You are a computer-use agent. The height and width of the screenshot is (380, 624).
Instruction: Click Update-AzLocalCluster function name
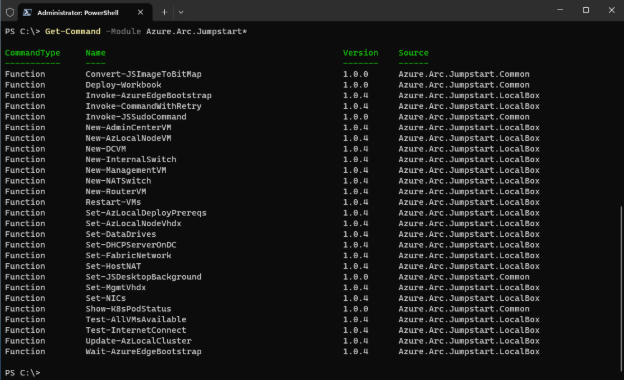click(x=138, y=341)
